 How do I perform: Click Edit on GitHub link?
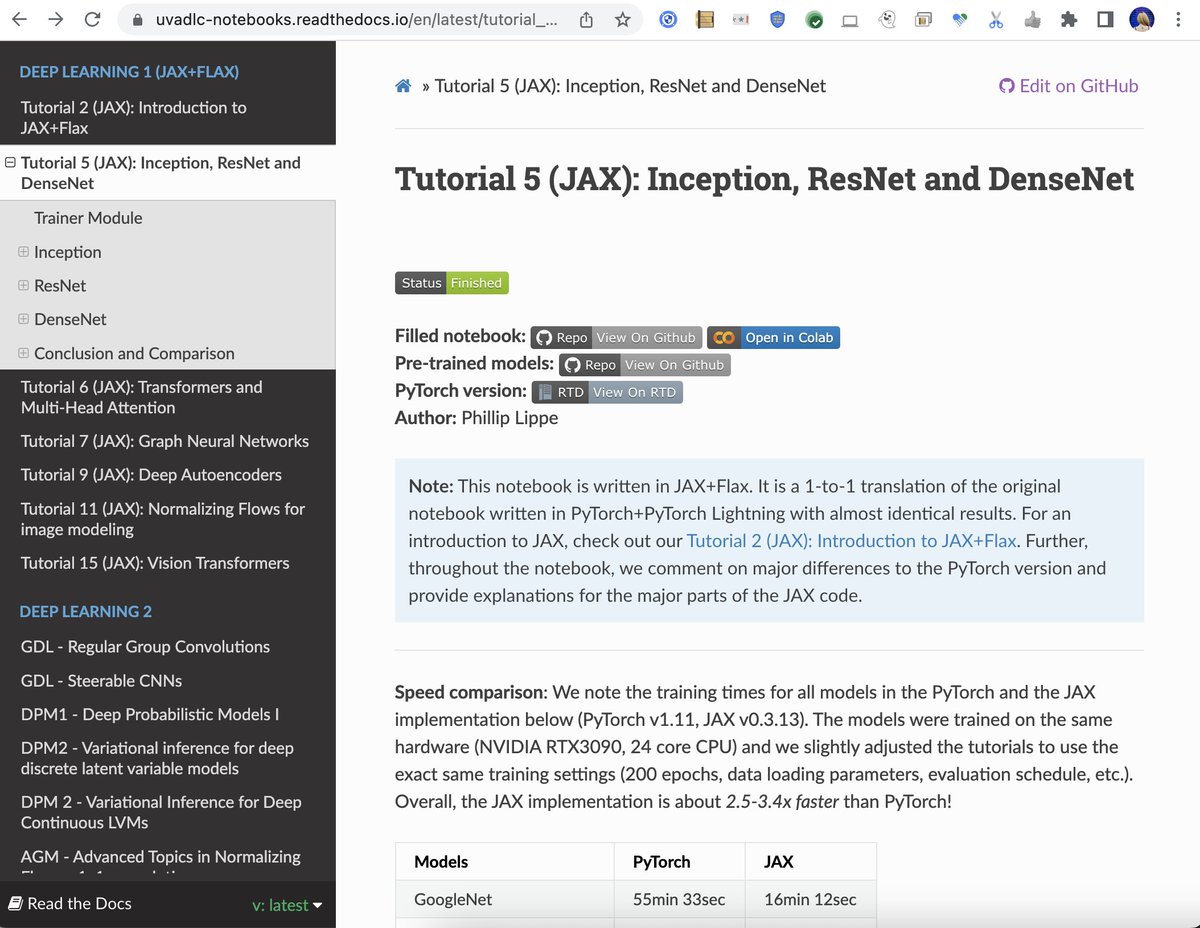click(x=1068, y=86)
